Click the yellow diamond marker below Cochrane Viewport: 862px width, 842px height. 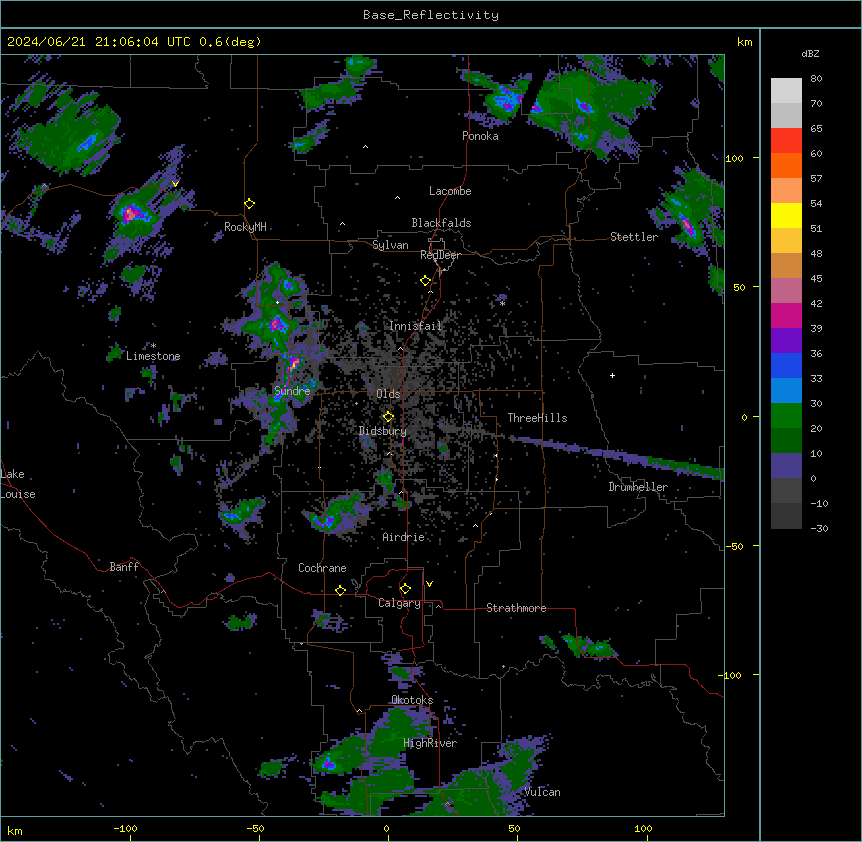[340, 590]
